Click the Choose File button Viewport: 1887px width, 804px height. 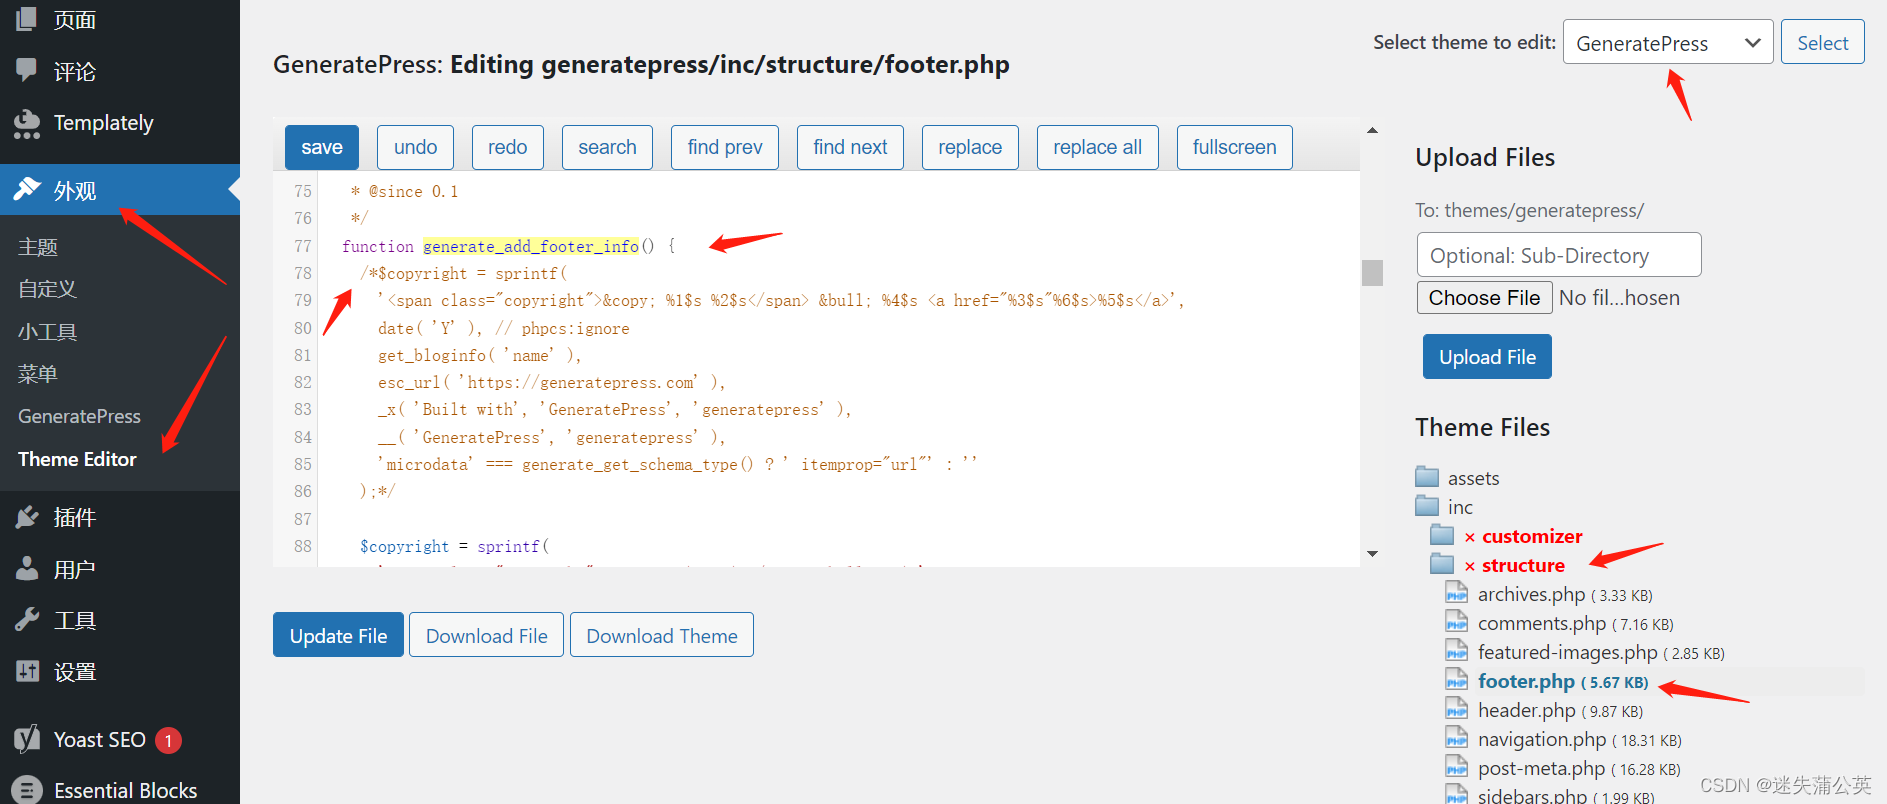click(x=1484, y=298)
